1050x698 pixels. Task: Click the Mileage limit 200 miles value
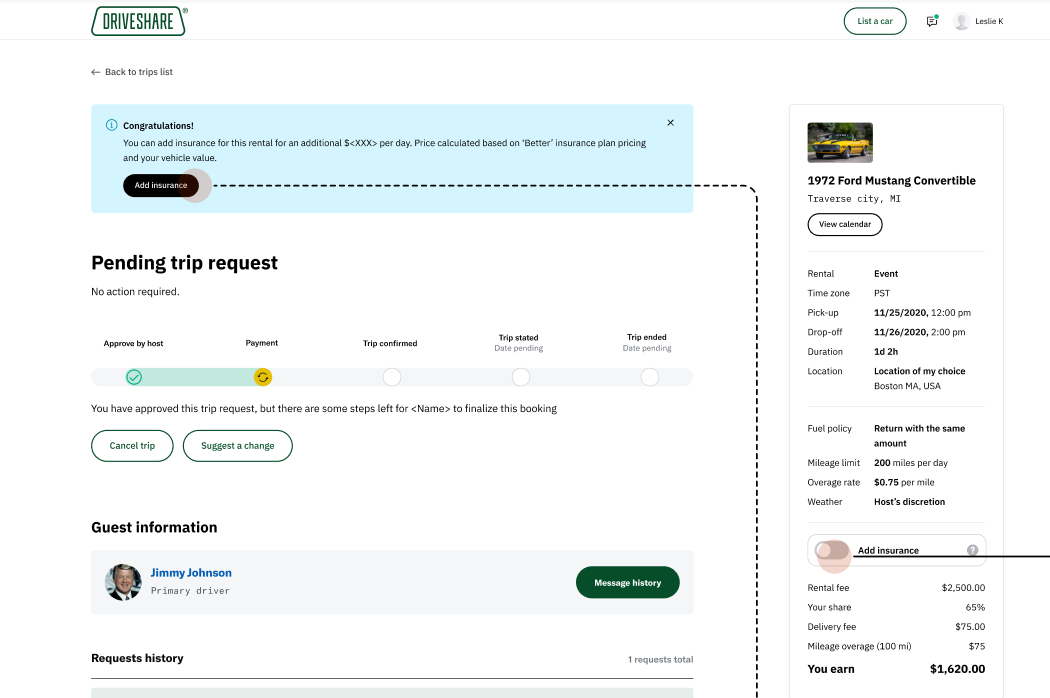click(911, 463)
